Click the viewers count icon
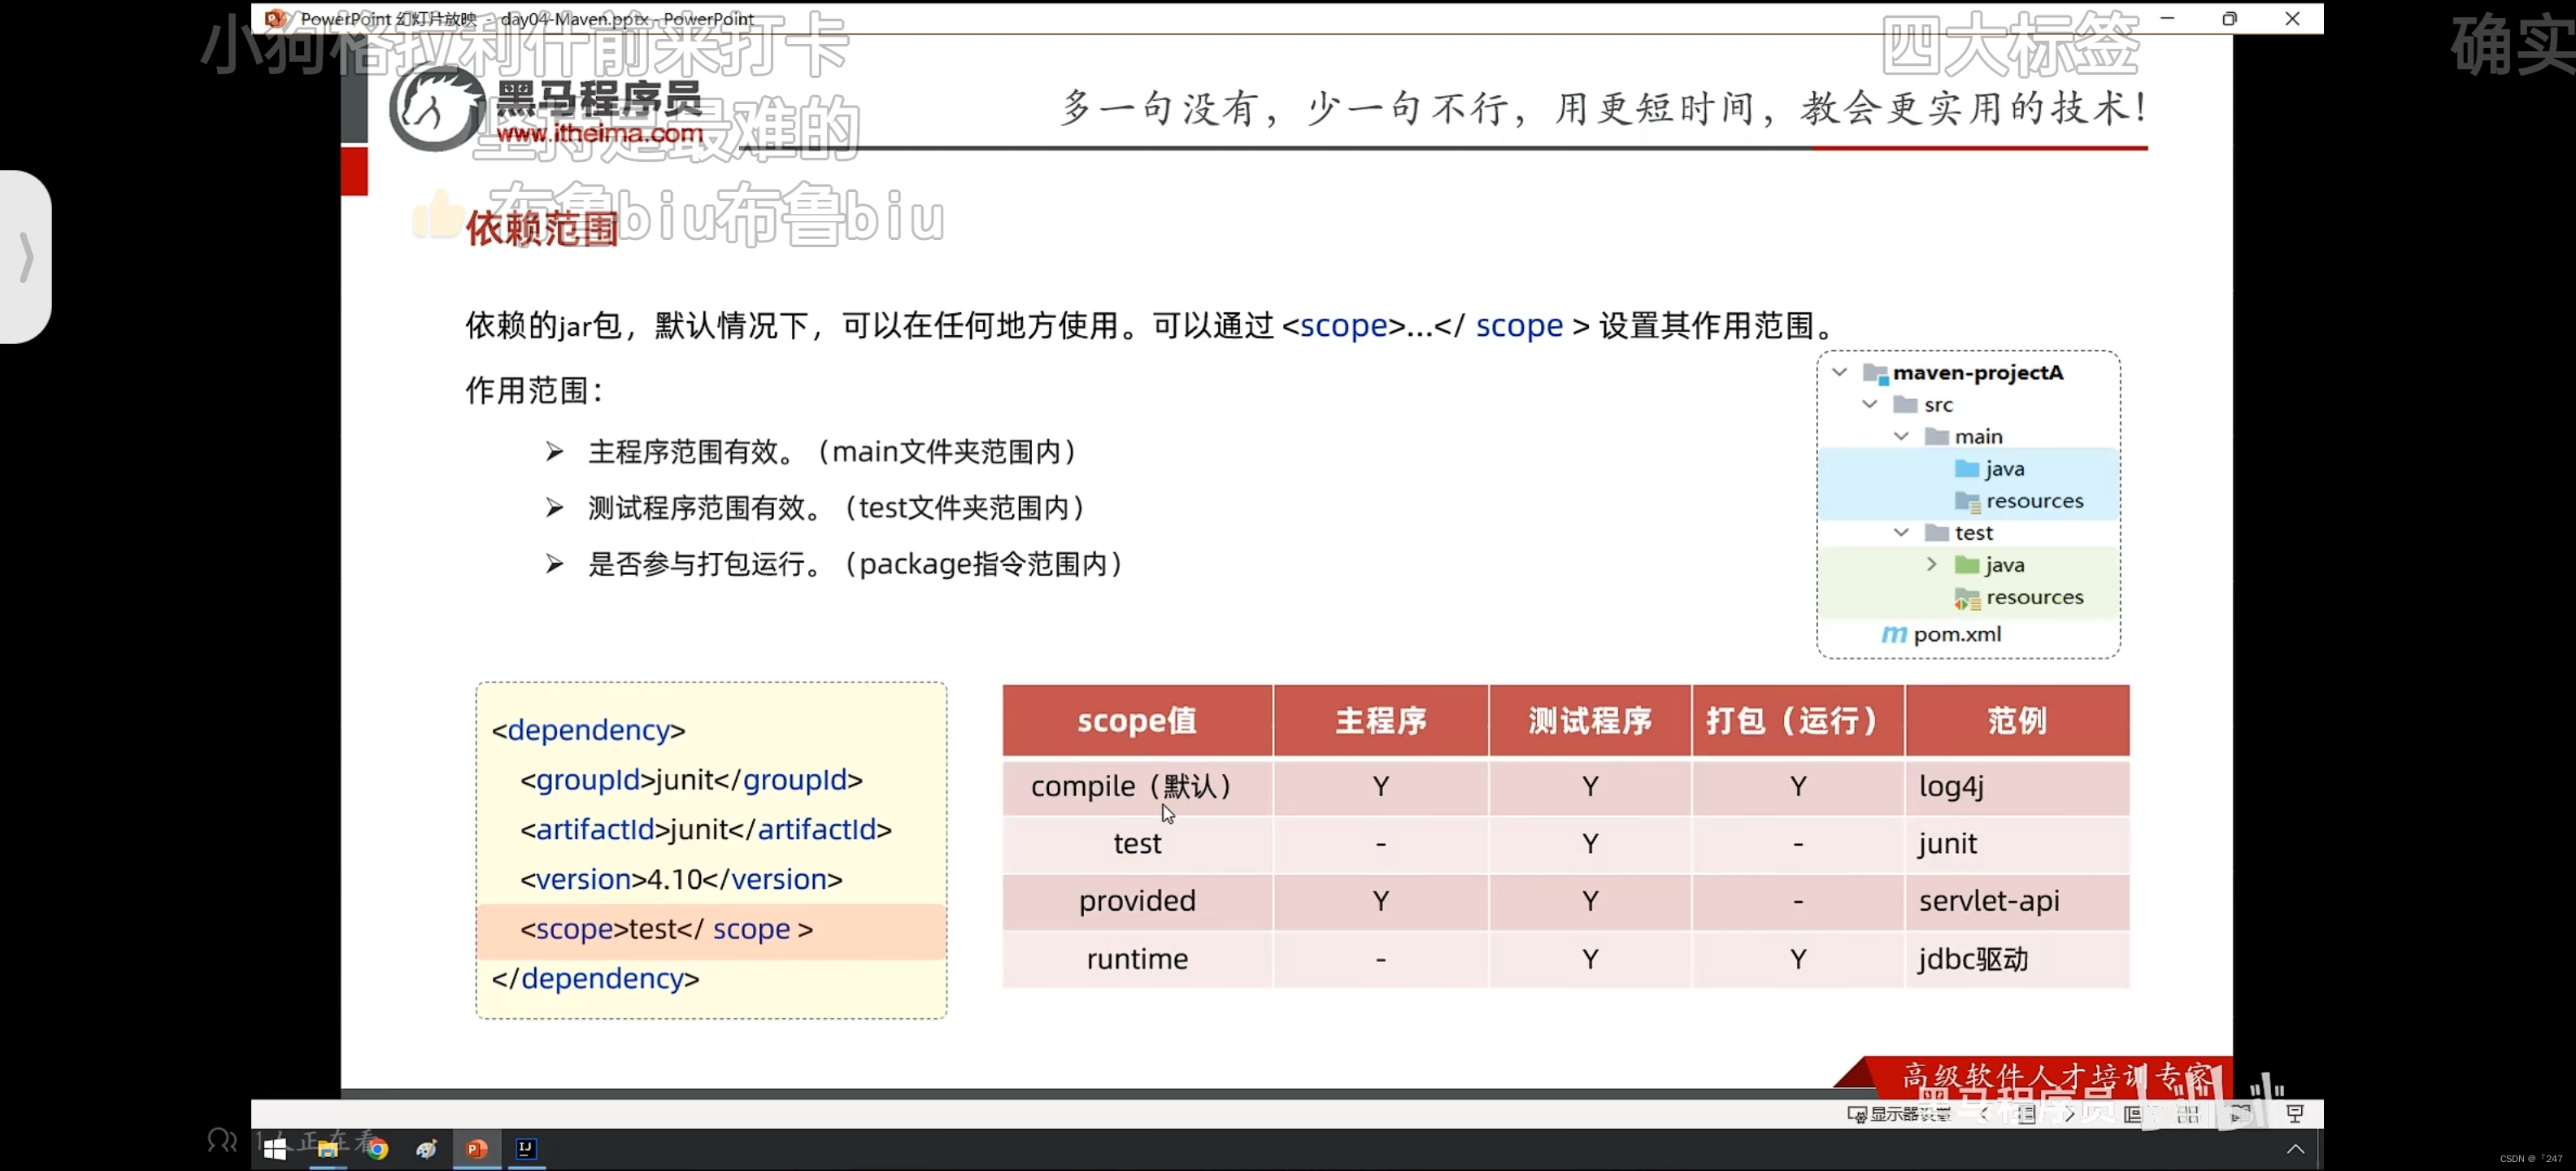Viewport: 2576px width, 1171px height. (x=222, y=1140)
